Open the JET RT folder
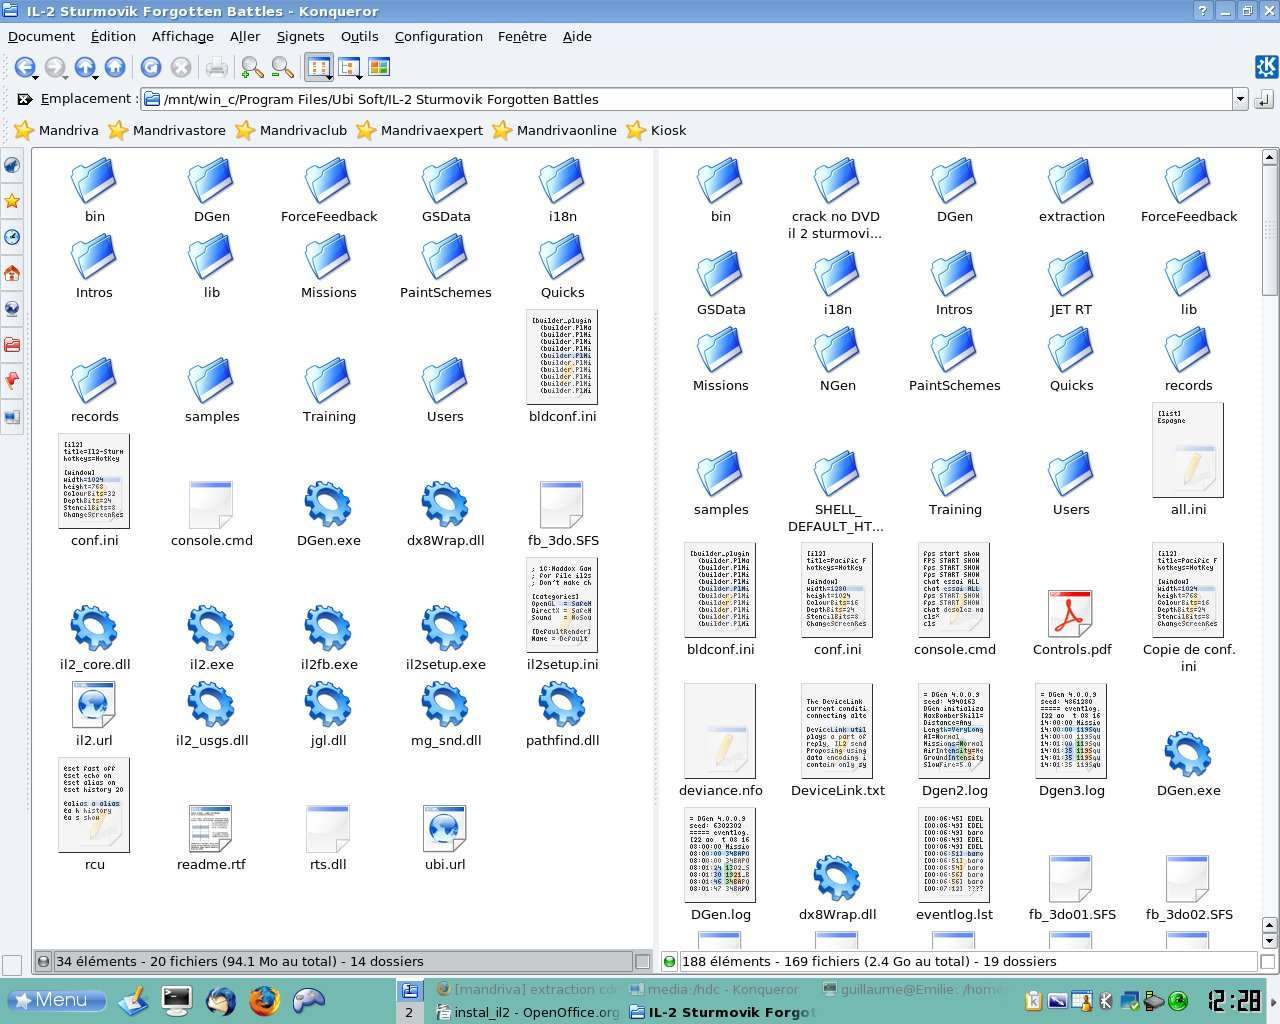The height and width of the screenshot is (1024, 1280). [x=1071, y=282]
